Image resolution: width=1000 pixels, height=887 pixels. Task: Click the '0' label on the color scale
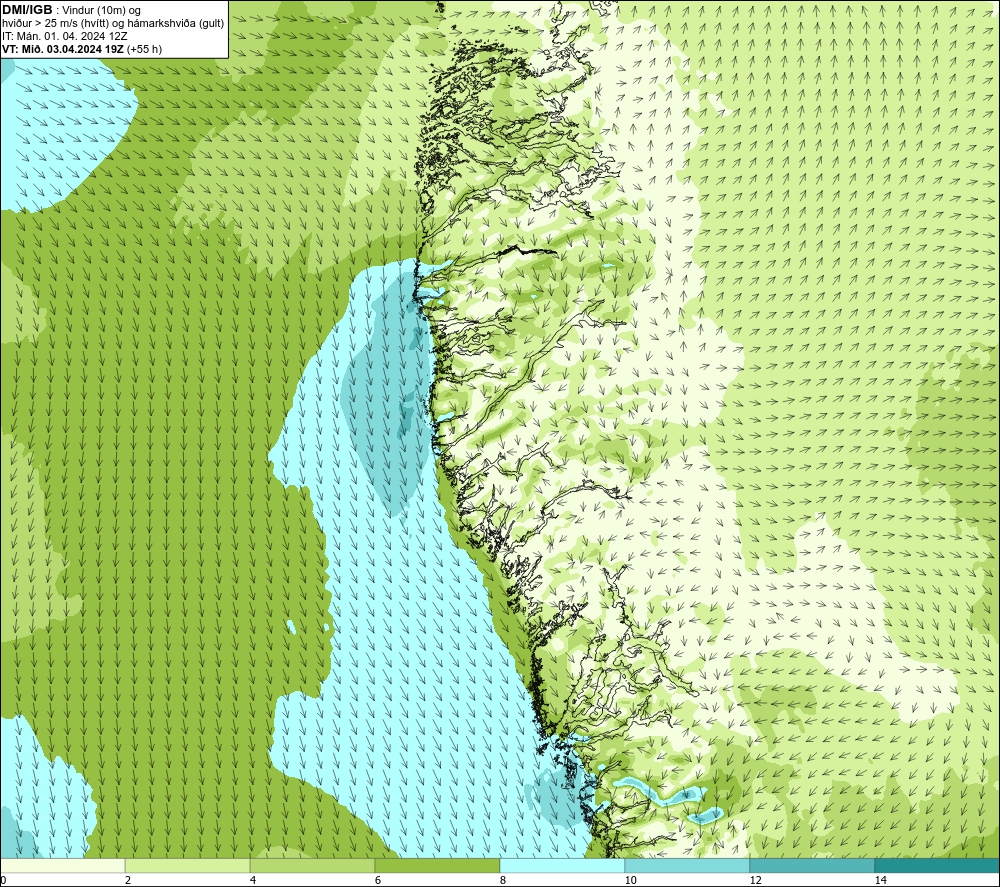point(3,881)
